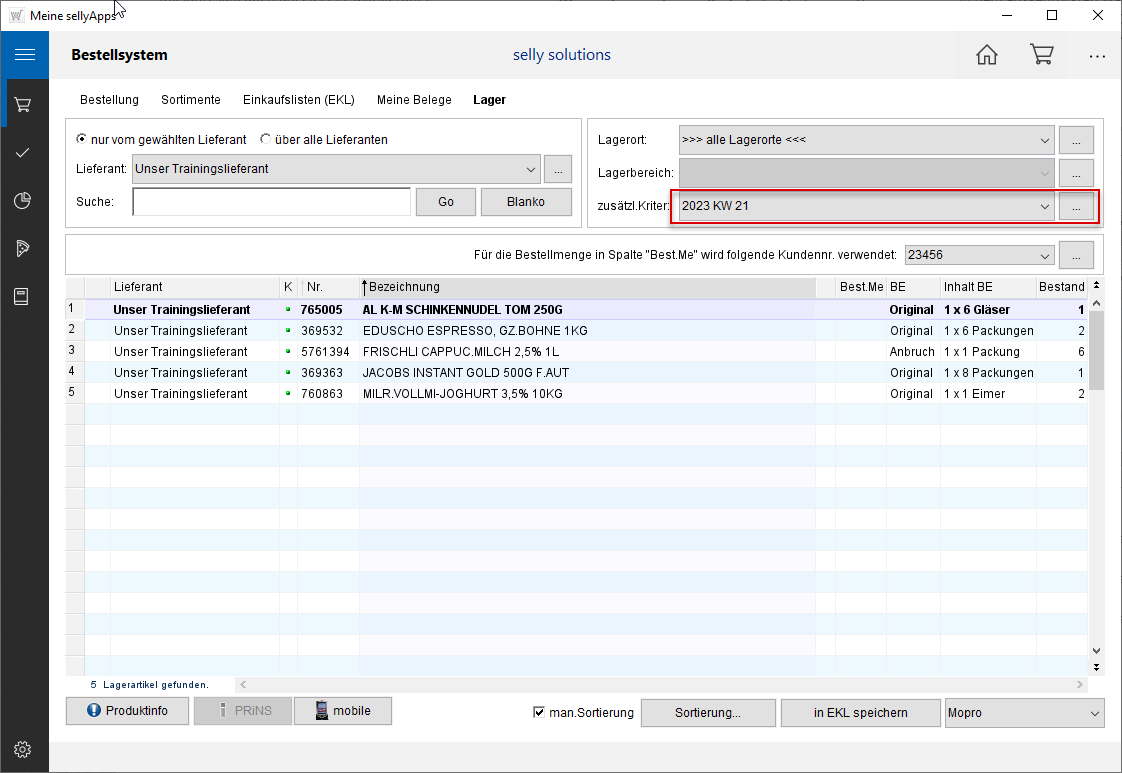This screenshot has height=773, width=1122.
Task: Open settings gear at sidebar bottom
Action: click(24, 749)
